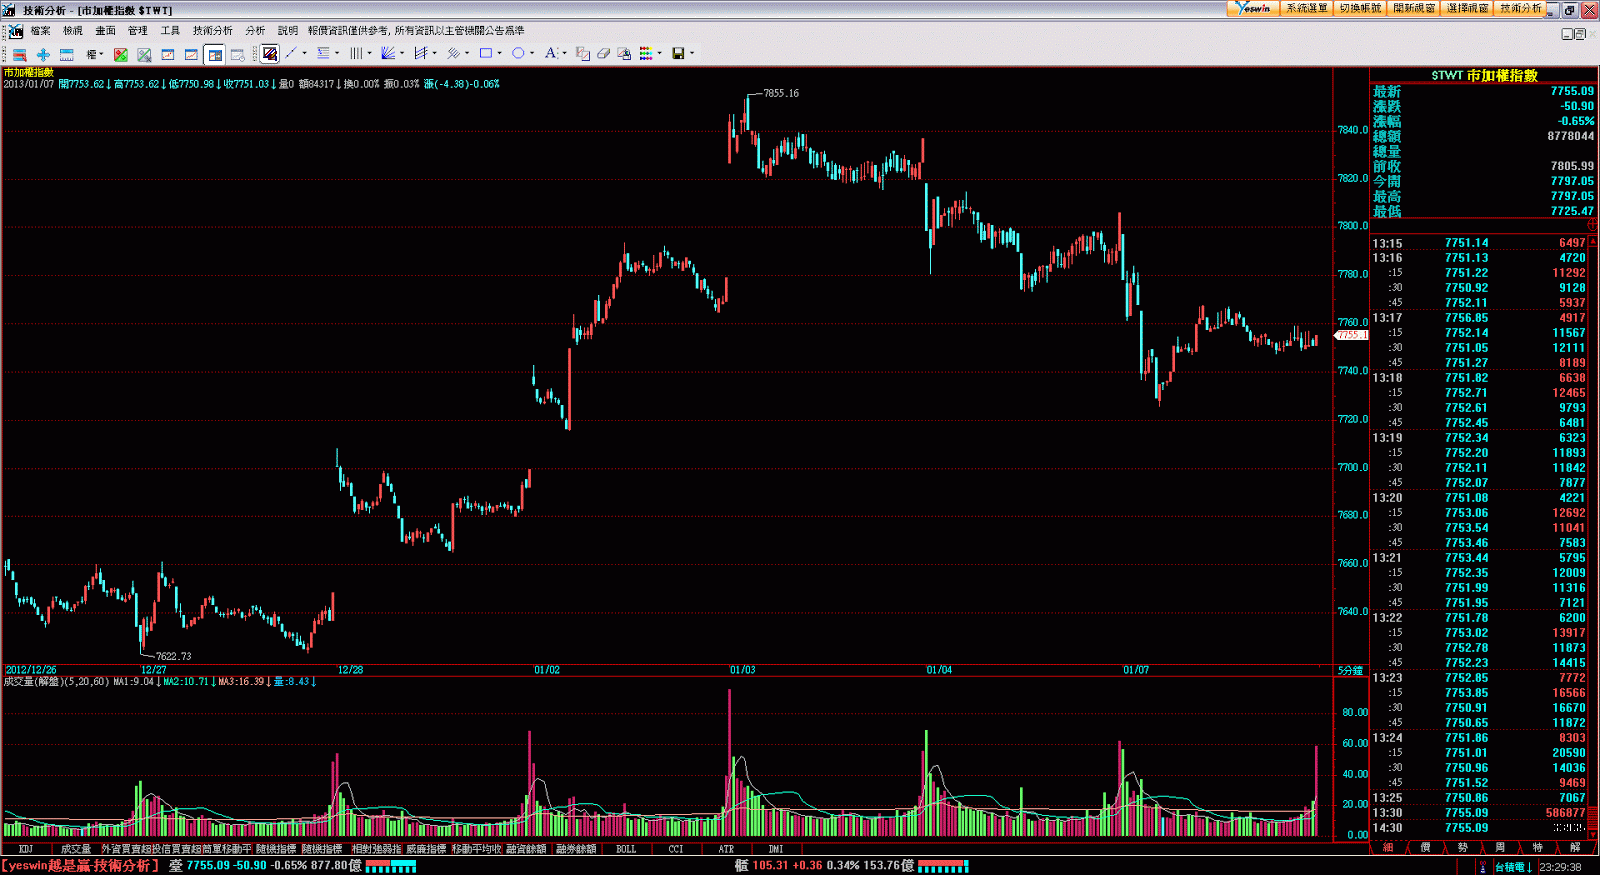Expand the ellipse tool dropdown
The image size is (1600, 875).
point(532,54)
